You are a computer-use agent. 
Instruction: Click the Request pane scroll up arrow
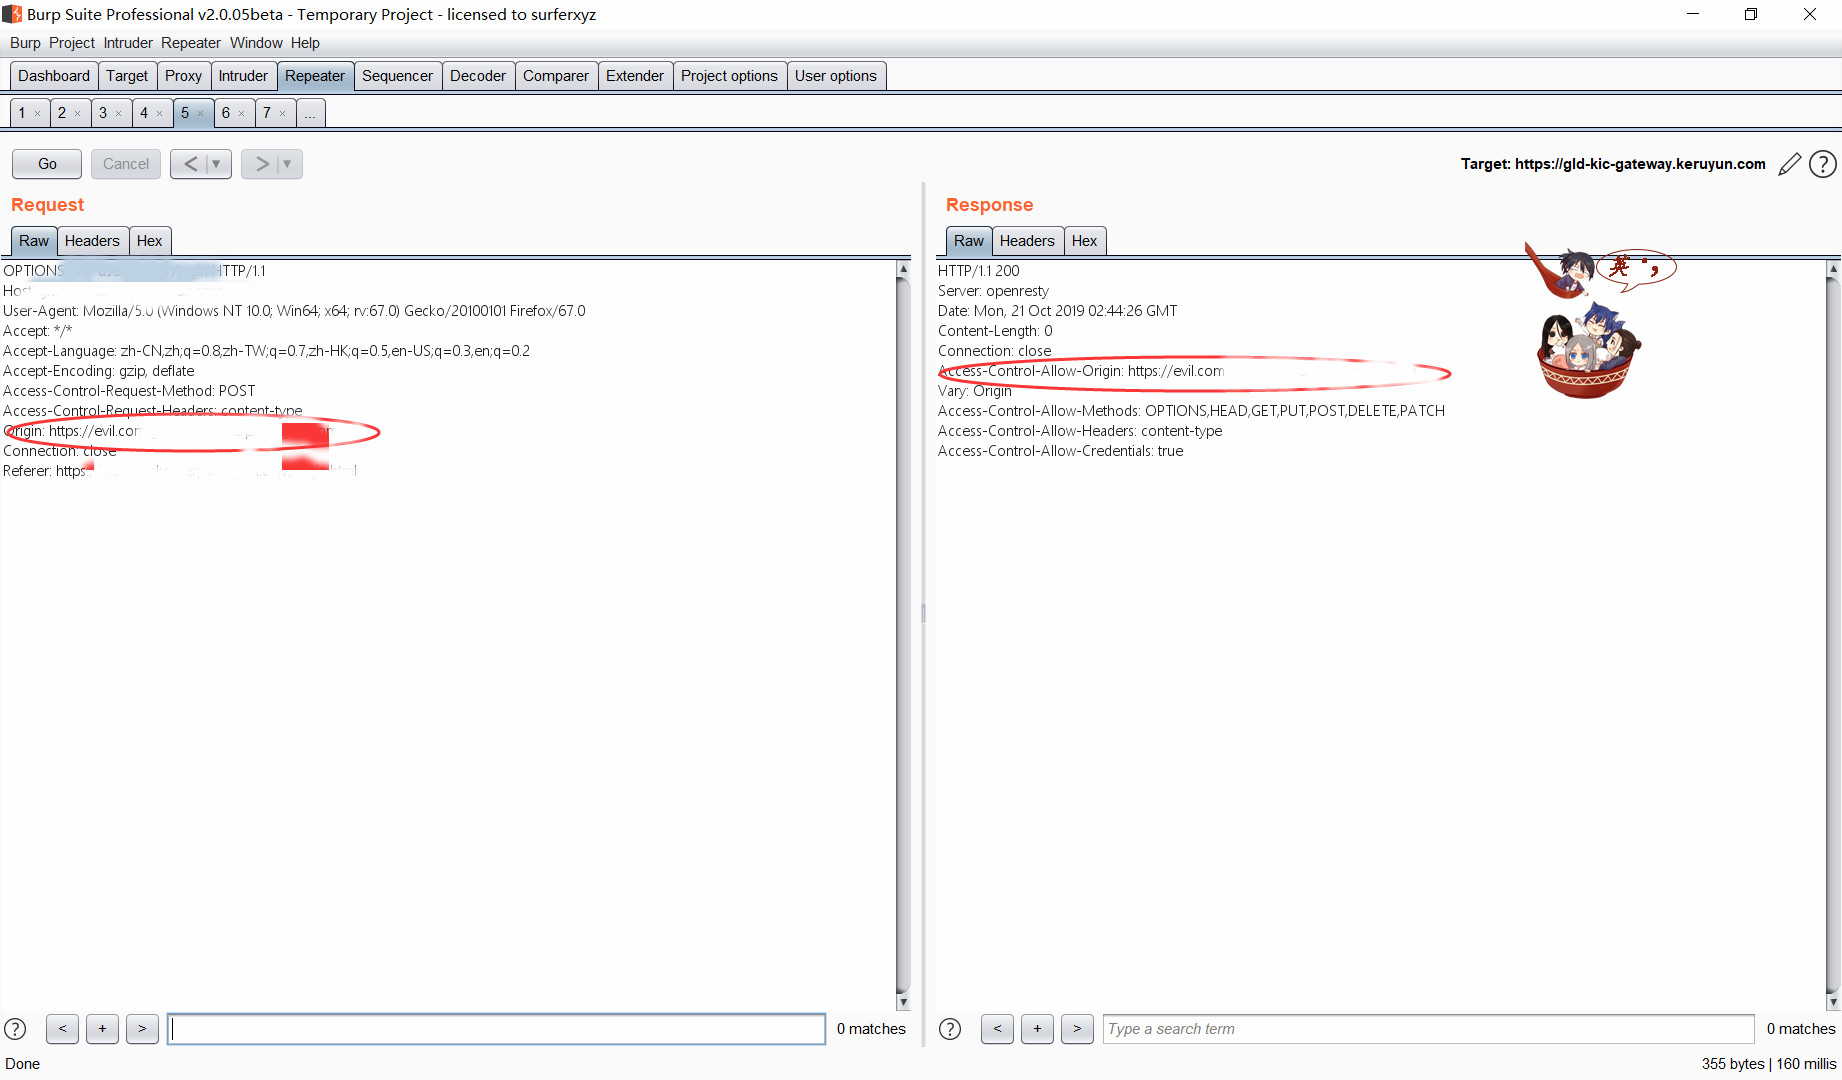903,269
